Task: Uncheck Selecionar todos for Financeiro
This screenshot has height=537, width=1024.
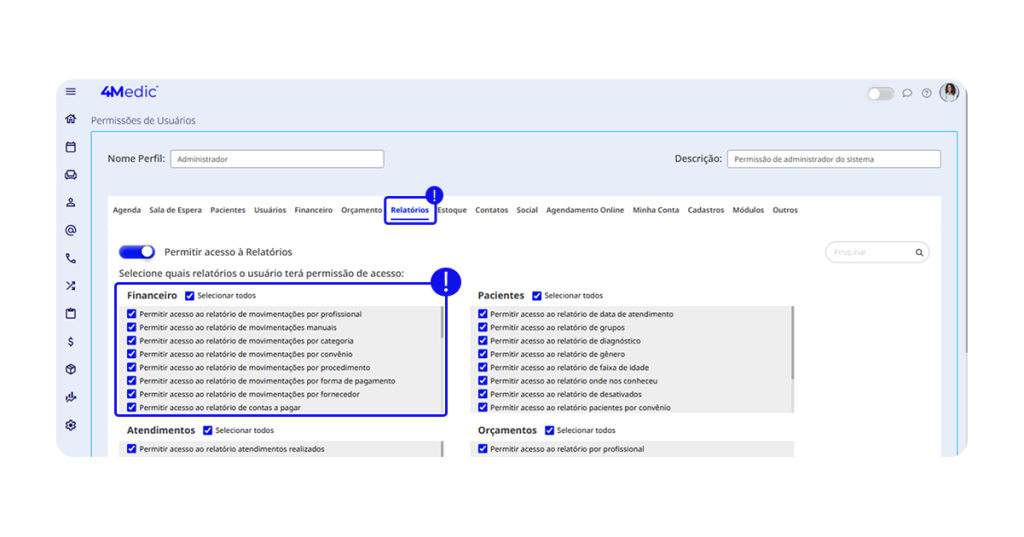Action: point(190,296)
